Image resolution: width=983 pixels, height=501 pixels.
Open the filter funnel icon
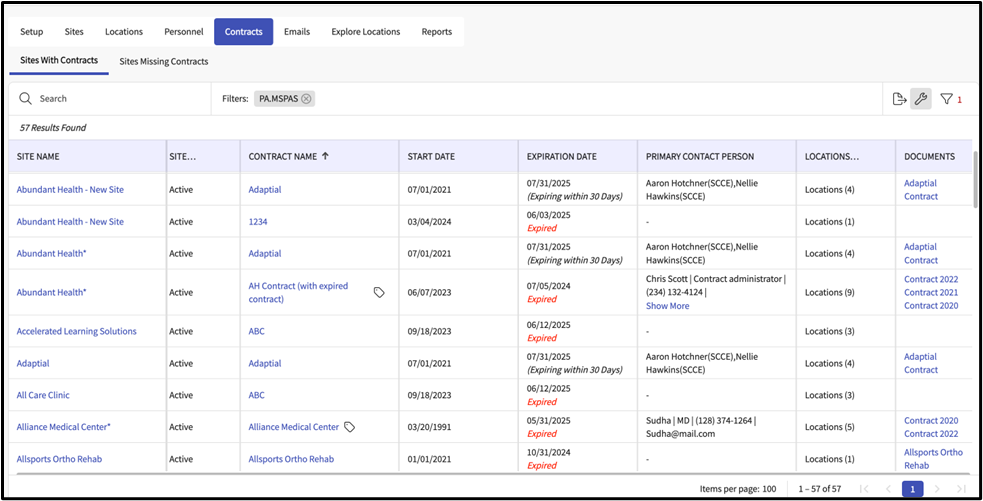(x=946, y=99)
